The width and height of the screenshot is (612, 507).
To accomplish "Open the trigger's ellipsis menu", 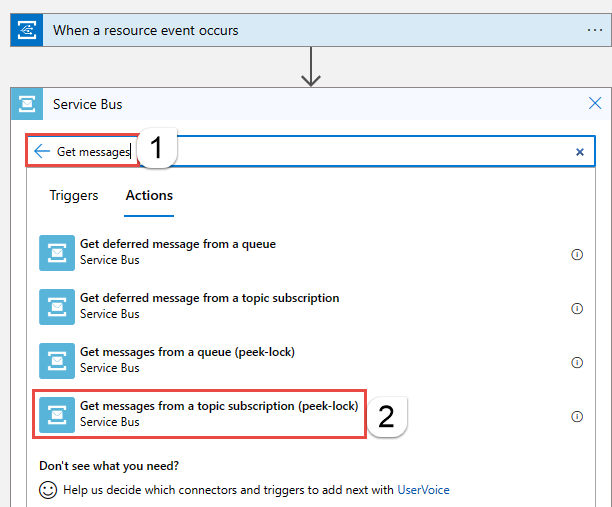I will (595, 30).
